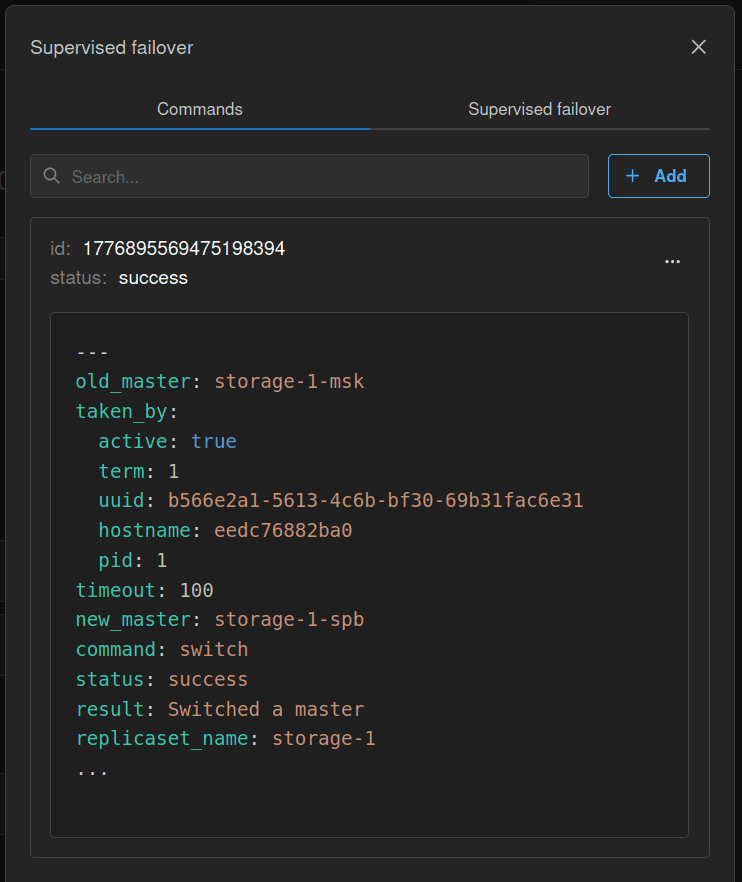This screenshot has height=882, width=742.
Task: Click the magnifier search icon
Action: [52, 176]
